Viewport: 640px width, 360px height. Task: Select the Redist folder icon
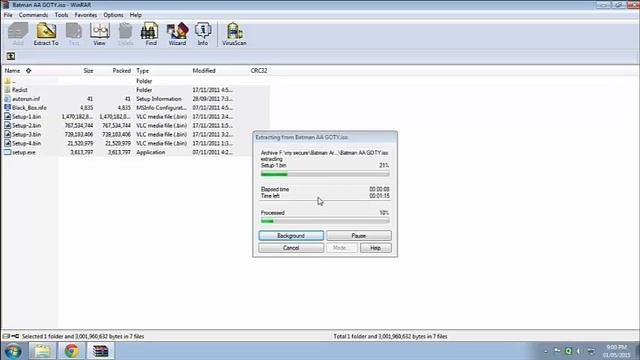click(x=7, y=89)
